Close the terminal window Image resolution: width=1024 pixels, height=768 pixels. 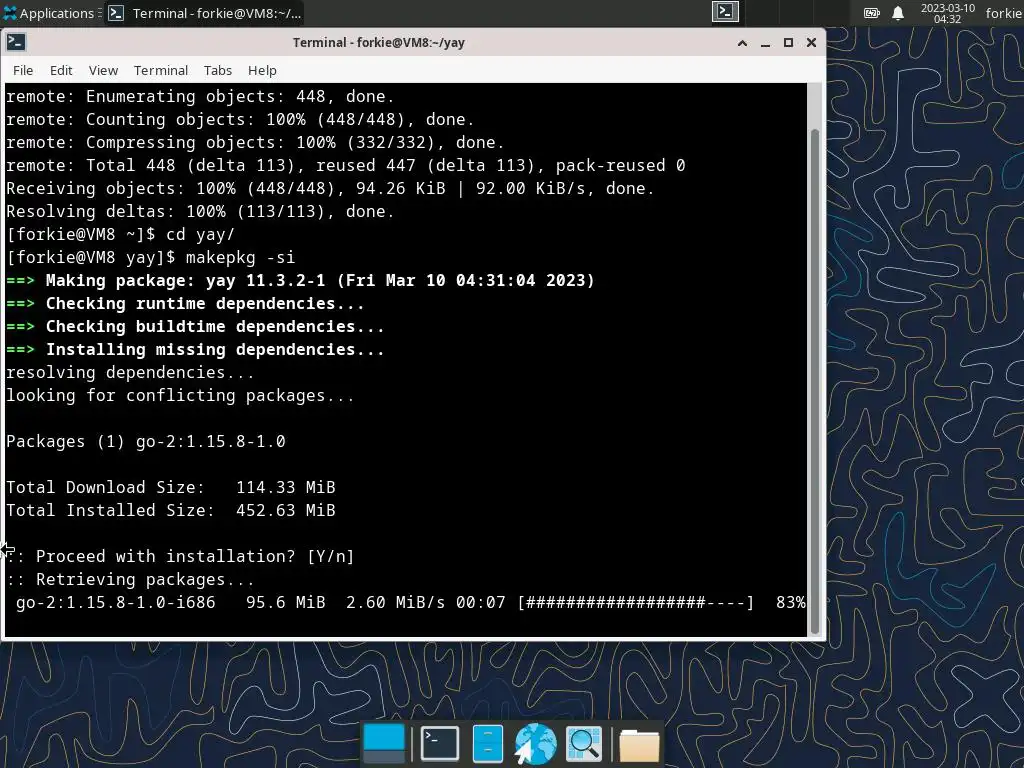tap(811, 42)
